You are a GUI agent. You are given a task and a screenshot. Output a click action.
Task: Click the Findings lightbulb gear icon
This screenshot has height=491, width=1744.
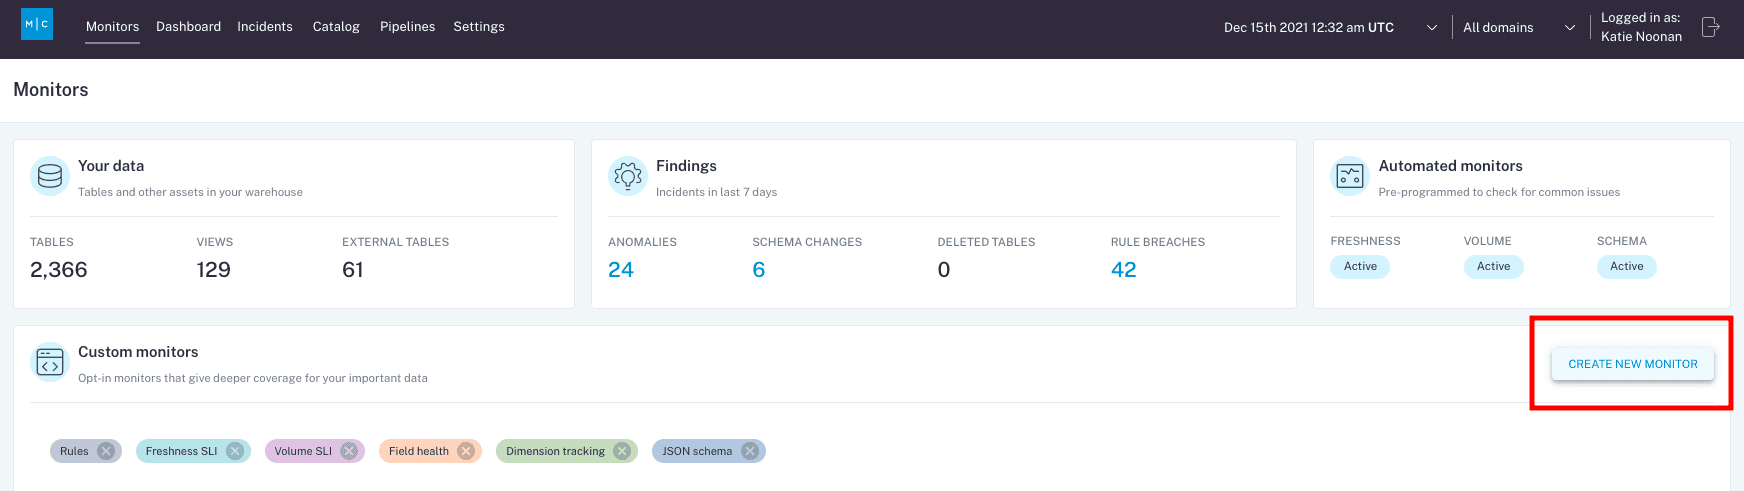628,177
